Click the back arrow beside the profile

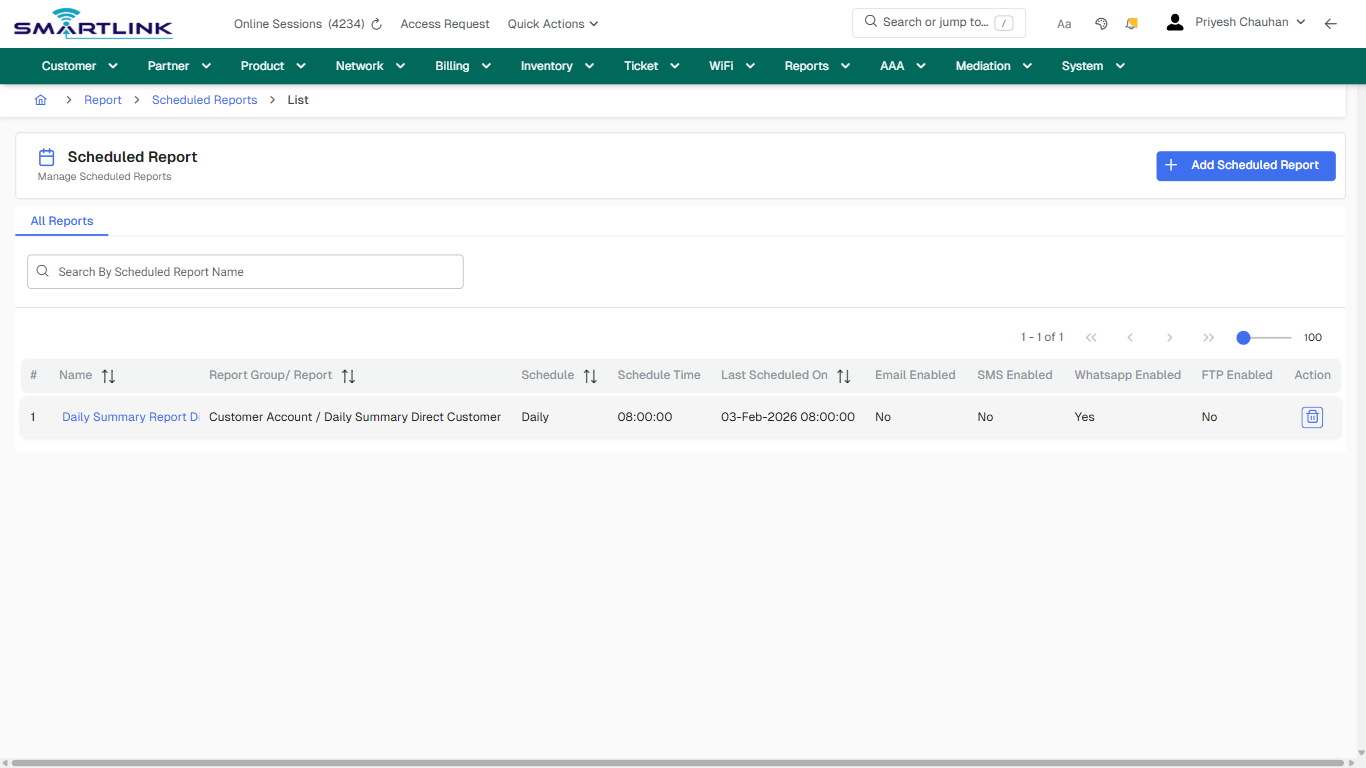1331,23
